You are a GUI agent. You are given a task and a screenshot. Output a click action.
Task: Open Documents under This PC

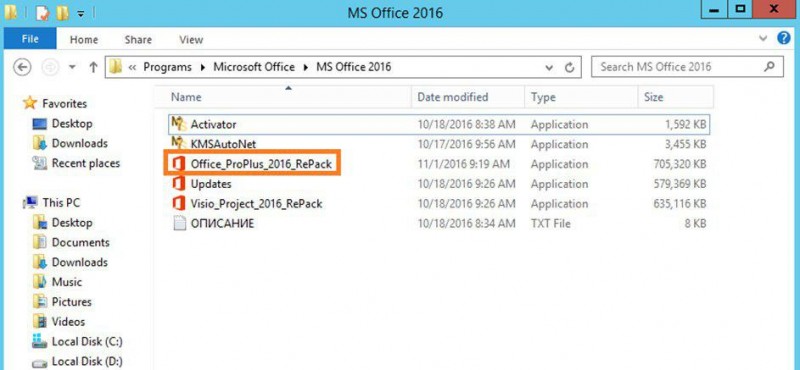coord(81,242)
